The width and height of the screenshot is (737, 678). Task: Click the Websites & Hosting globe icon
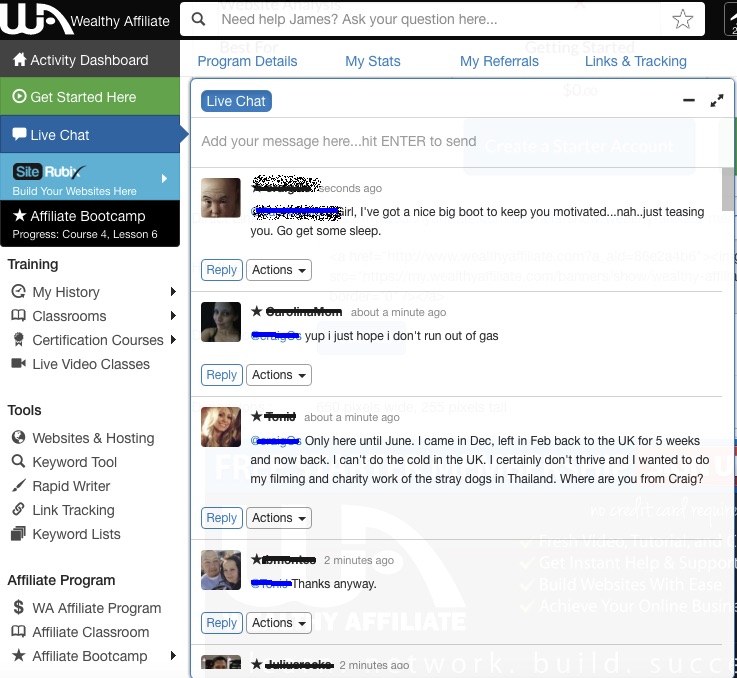[x=18, y=437]
